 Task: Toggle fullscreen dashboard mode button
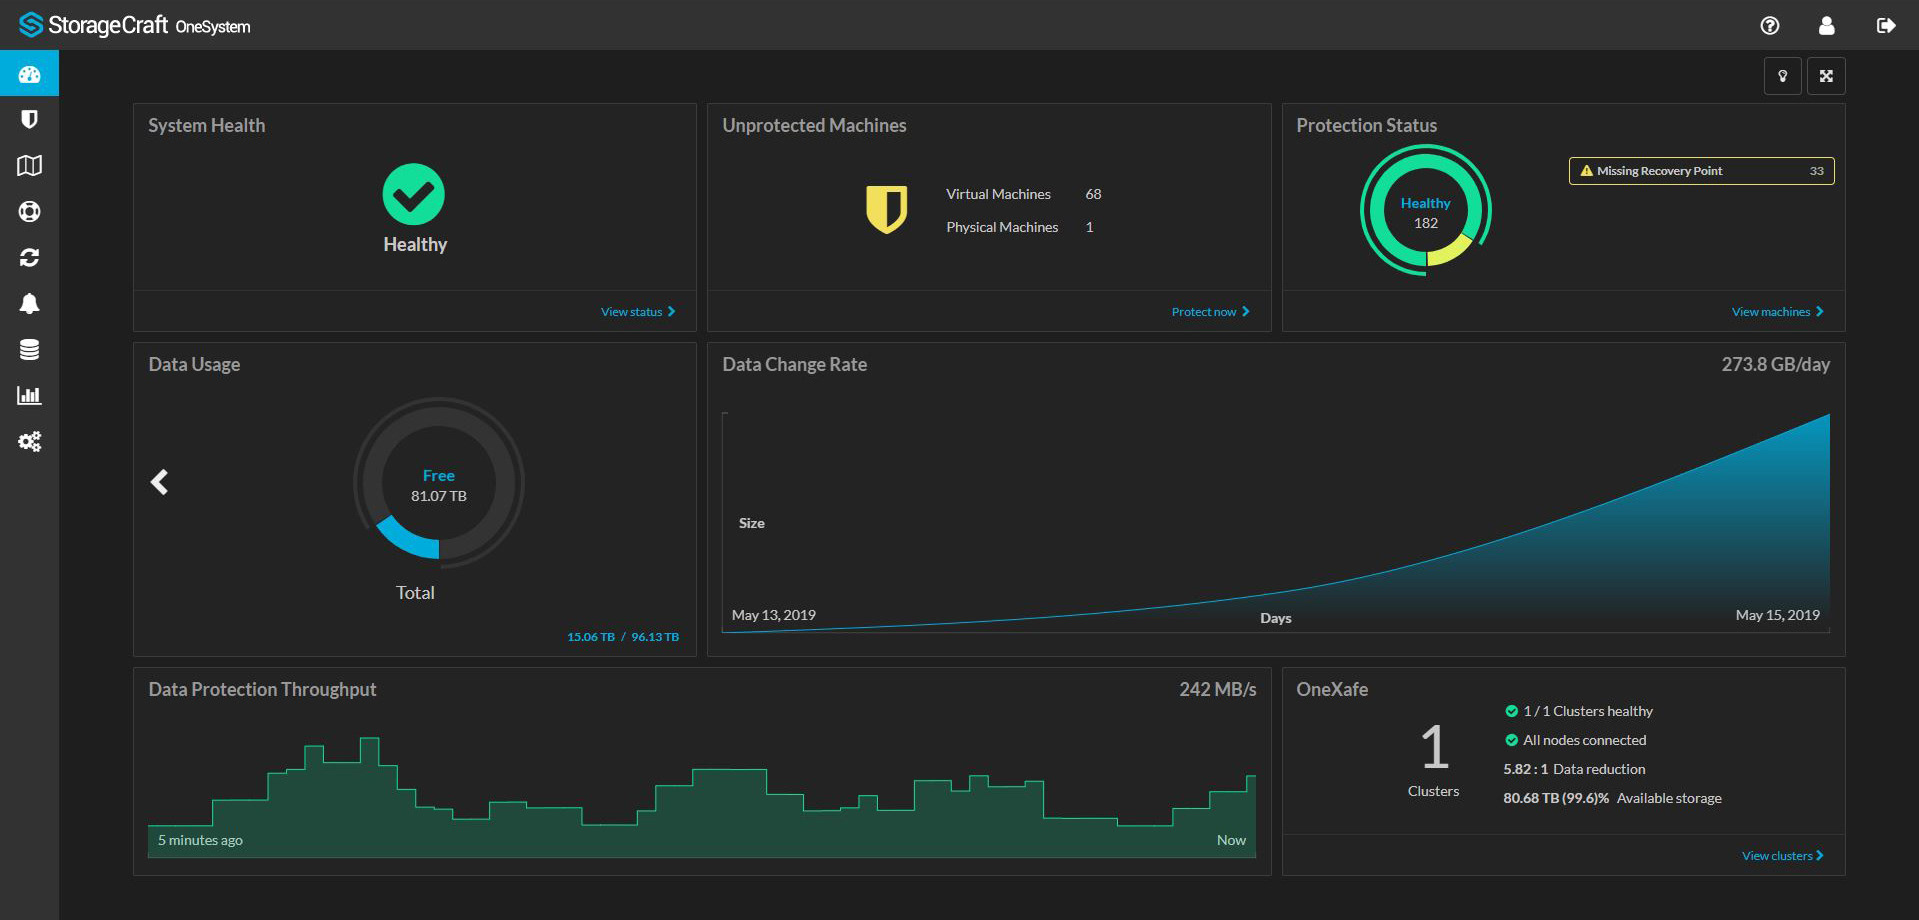click(1826, 76)
